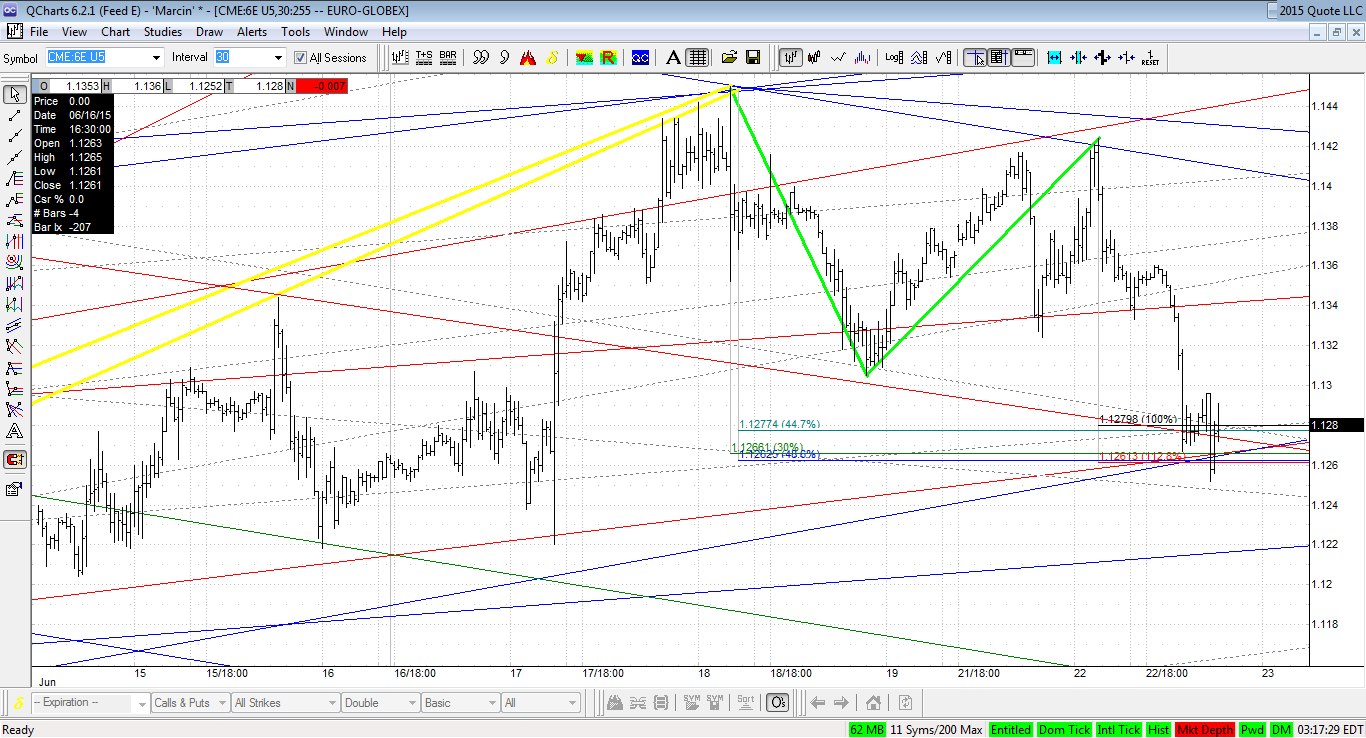
Task: Click the Open price value field
Action: pyautogui.click(x=73, y=86)
